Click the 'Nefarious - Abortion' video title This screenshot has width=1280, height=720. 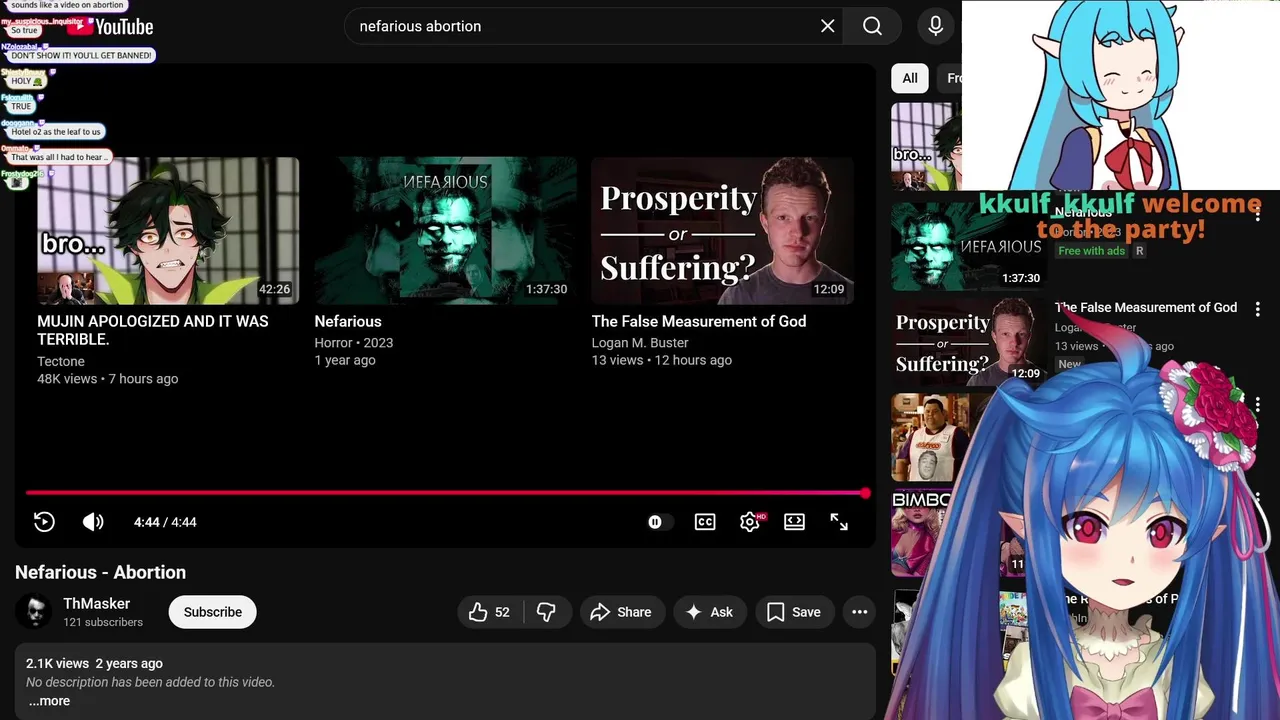(101, 572)
